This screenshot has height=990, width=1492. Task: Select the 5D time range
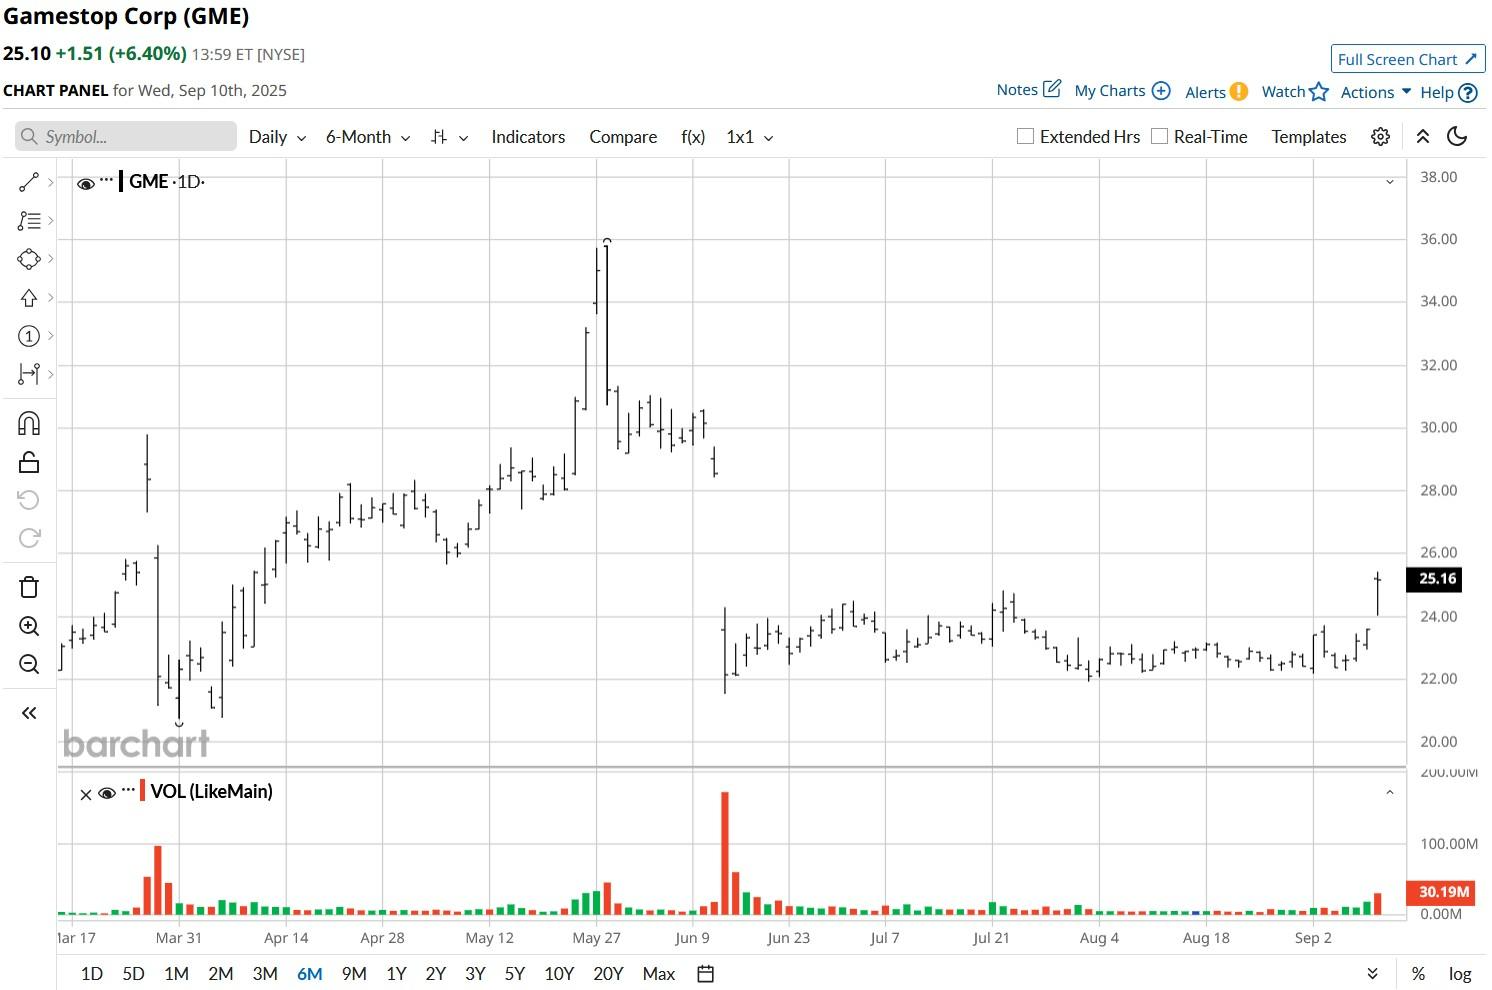pos(133,974)
